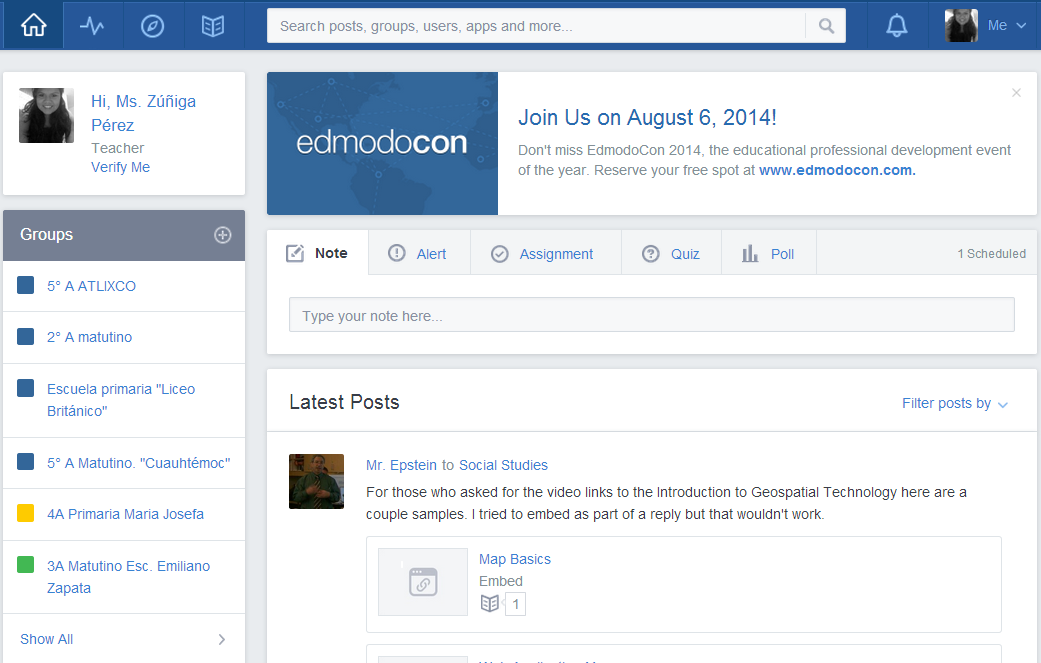Click the Verify Me link
Image resolution: width=1041 pixels, height=663 pixels.
[120, 167]
